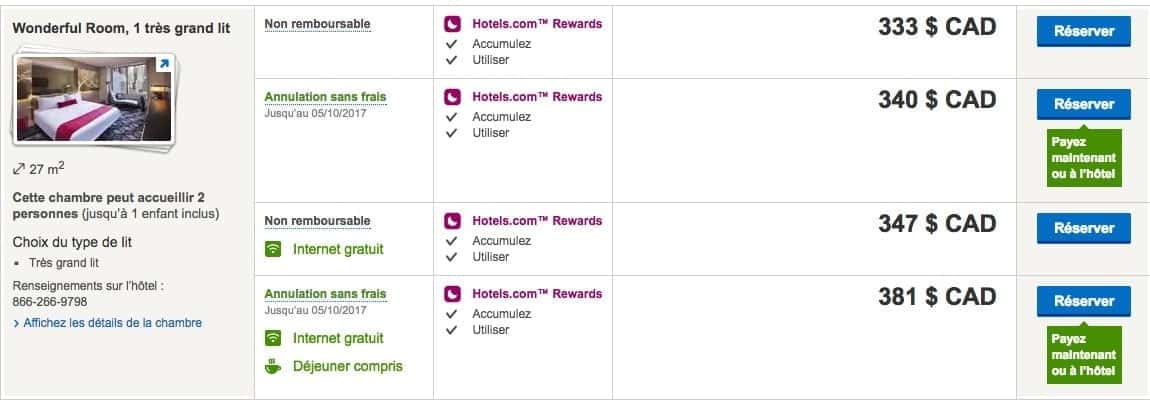Click the first Non remboursable policy link
Screen dimensions: 1150x405
click(x=317, y=24)
